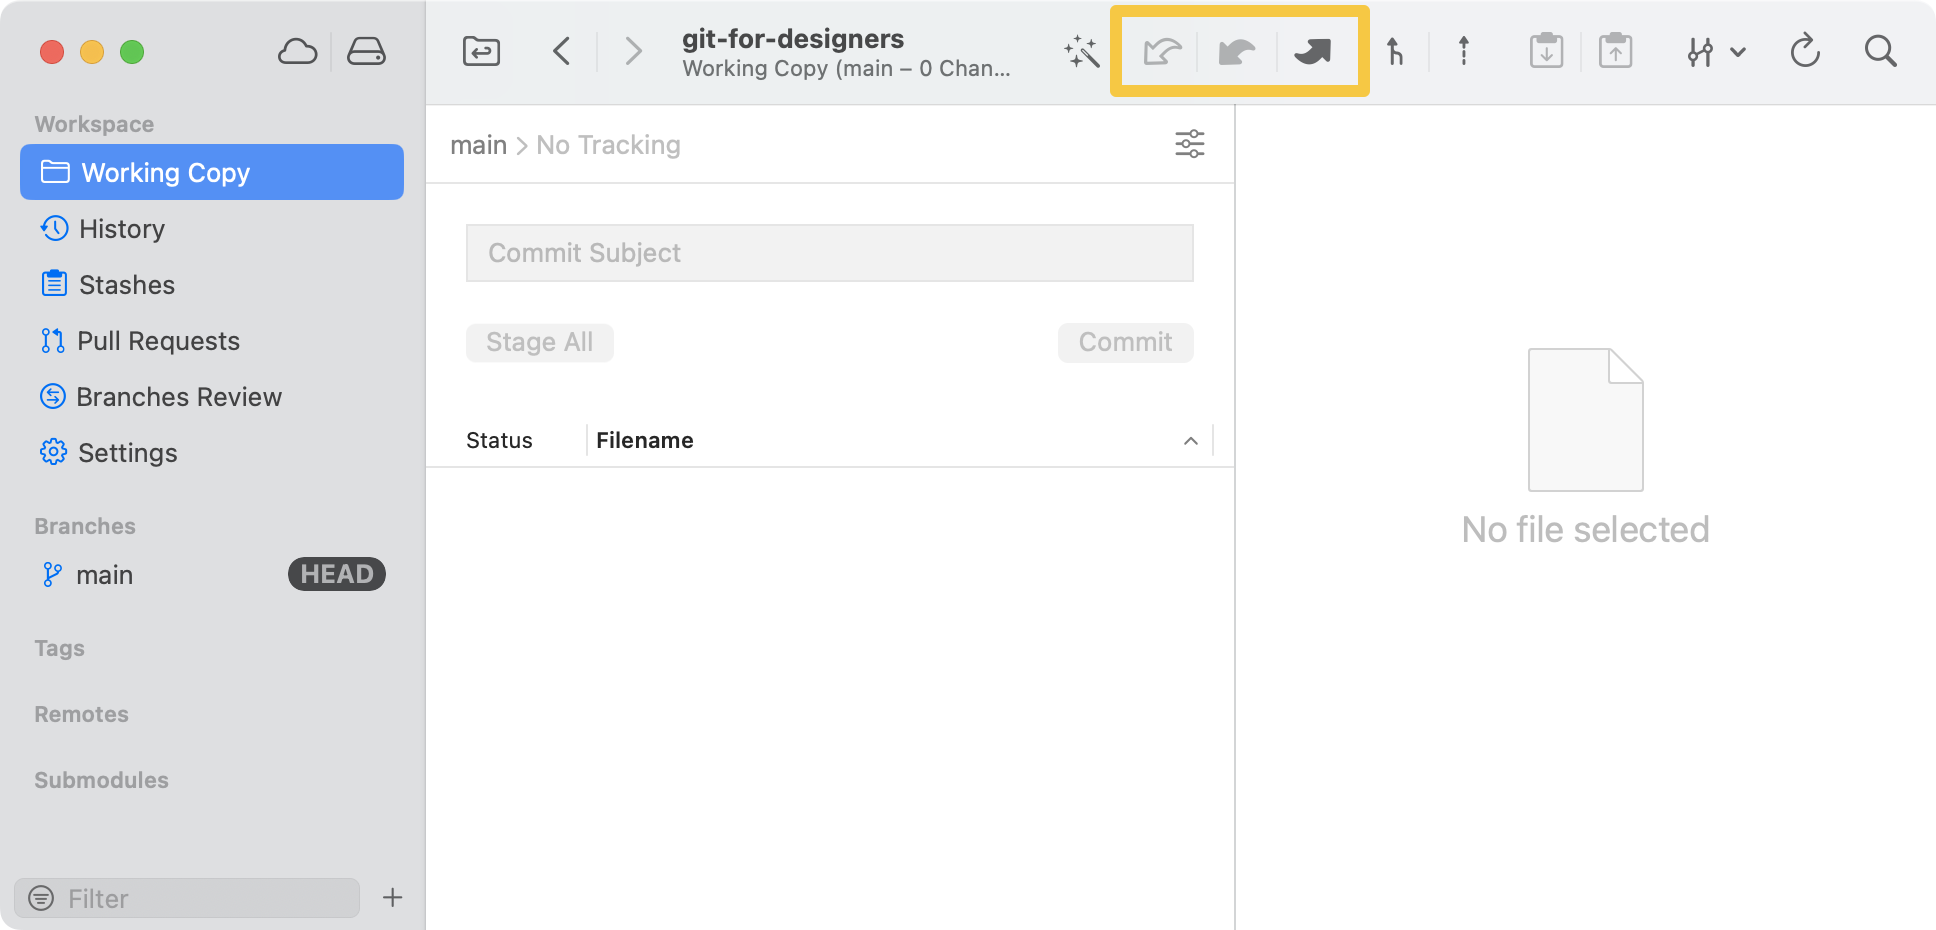
Task: Click the Push toolbar icon
Action: pos(1312,51)
